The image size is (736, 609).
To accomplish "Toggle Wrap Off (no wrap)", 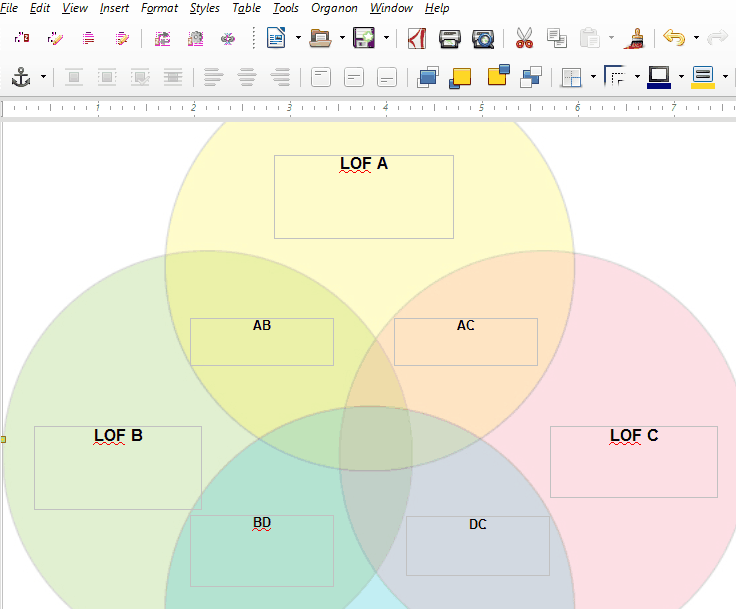I will tap(74, 77).
